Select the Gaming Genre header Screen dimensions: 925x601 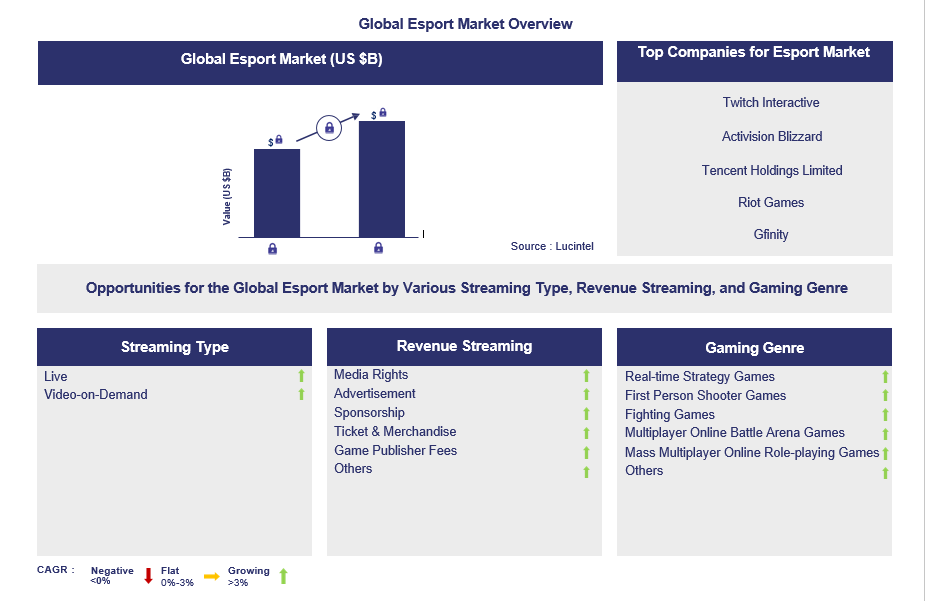click(x=754, y=348)
